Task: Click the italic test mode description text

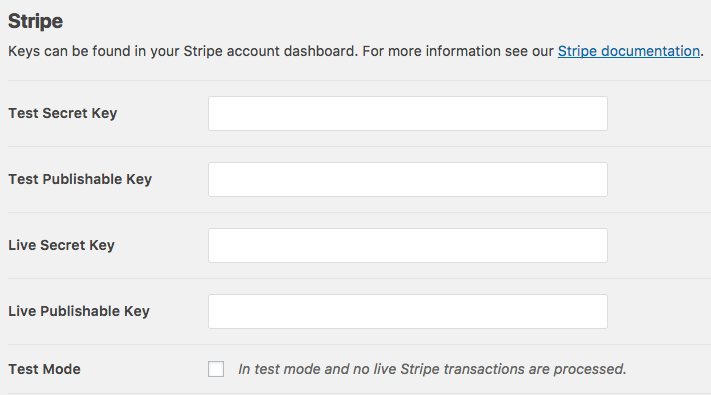Action: (x=432, y=369)
